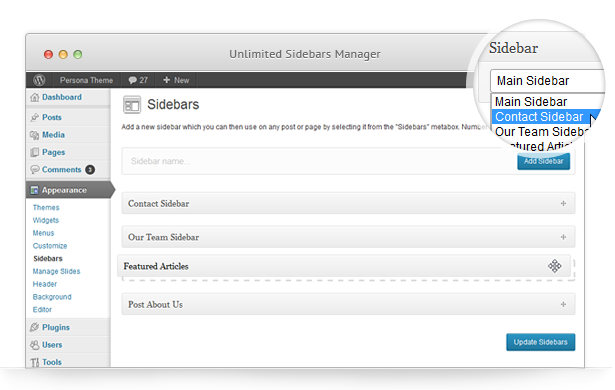Choose Main Sidebar in dropdown list

click(x=531, y=102)
